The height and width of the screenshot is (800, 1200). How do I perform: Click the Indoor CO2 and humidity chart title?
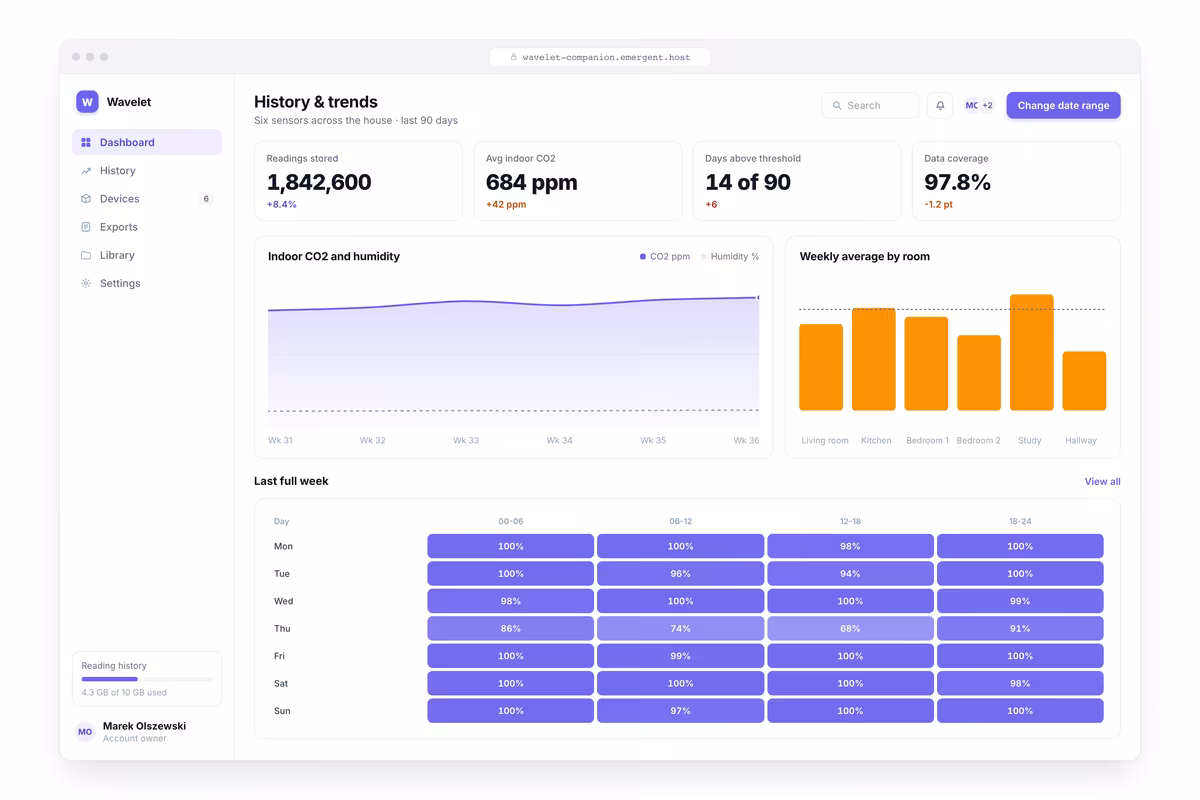[334, 256]
